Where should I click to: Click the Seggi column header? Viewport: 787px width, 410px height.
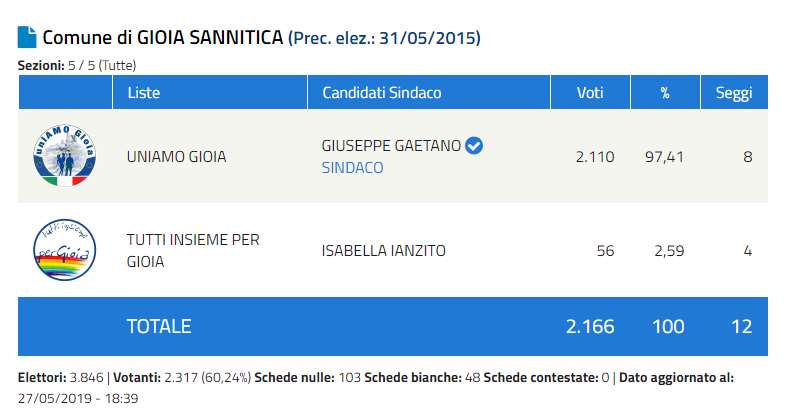click(x=734, y=93)
